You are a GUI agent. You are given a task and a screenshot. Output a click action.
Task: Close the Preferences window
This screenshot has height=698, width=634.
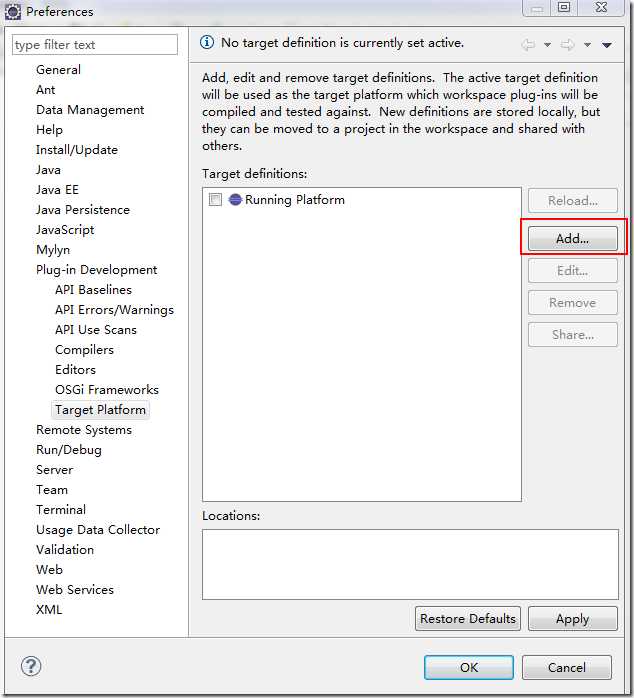pos(601,7)
